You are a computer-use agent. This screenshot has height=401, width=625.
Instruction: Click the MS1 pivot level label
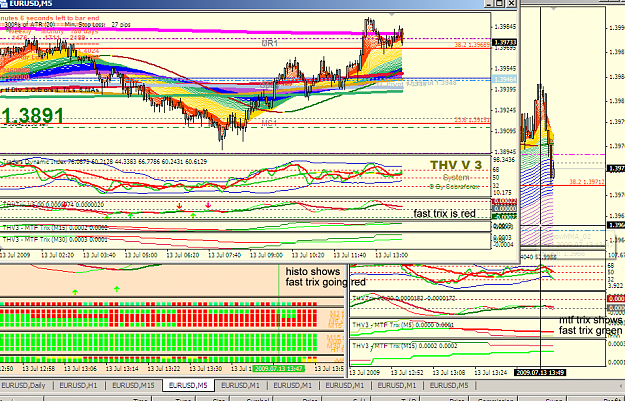pyautogui.click(x=269, y=124)
